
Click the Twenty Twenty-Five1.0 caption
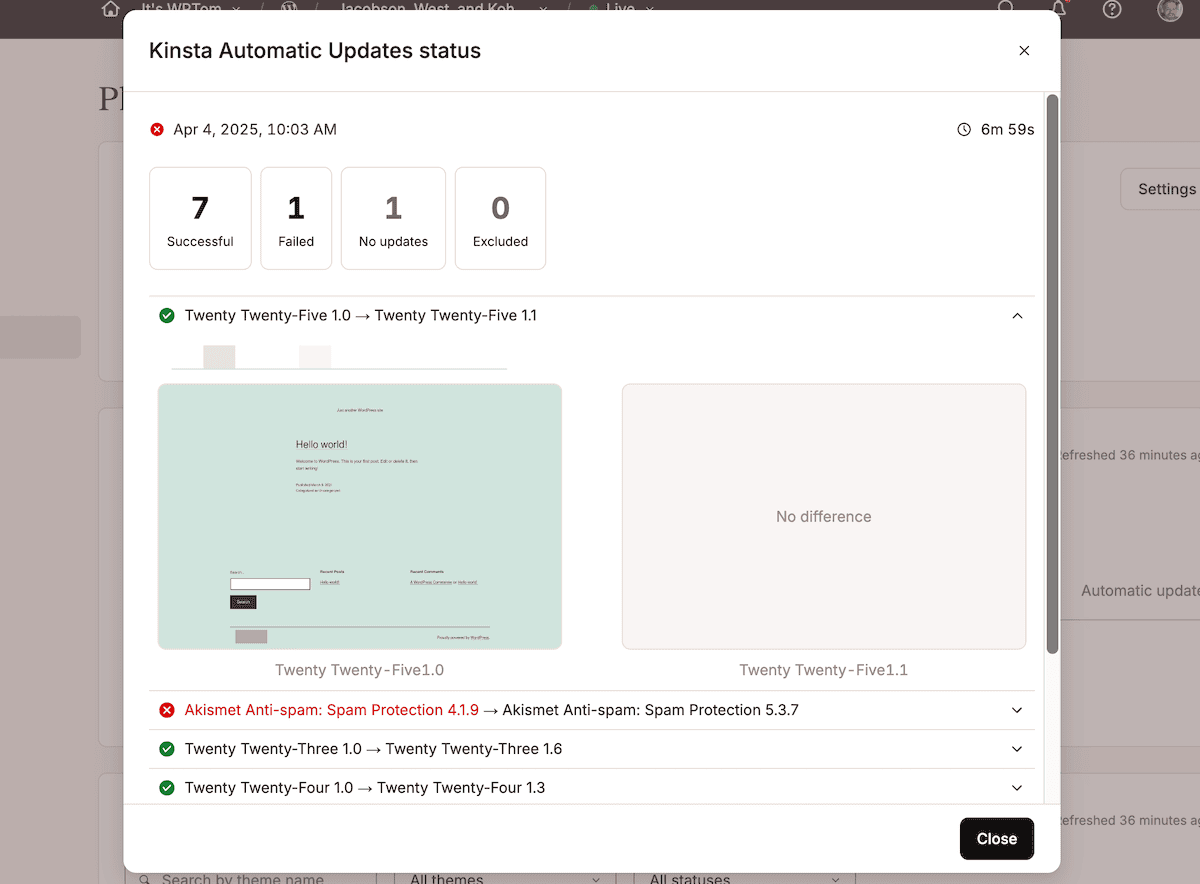(360, 670)
